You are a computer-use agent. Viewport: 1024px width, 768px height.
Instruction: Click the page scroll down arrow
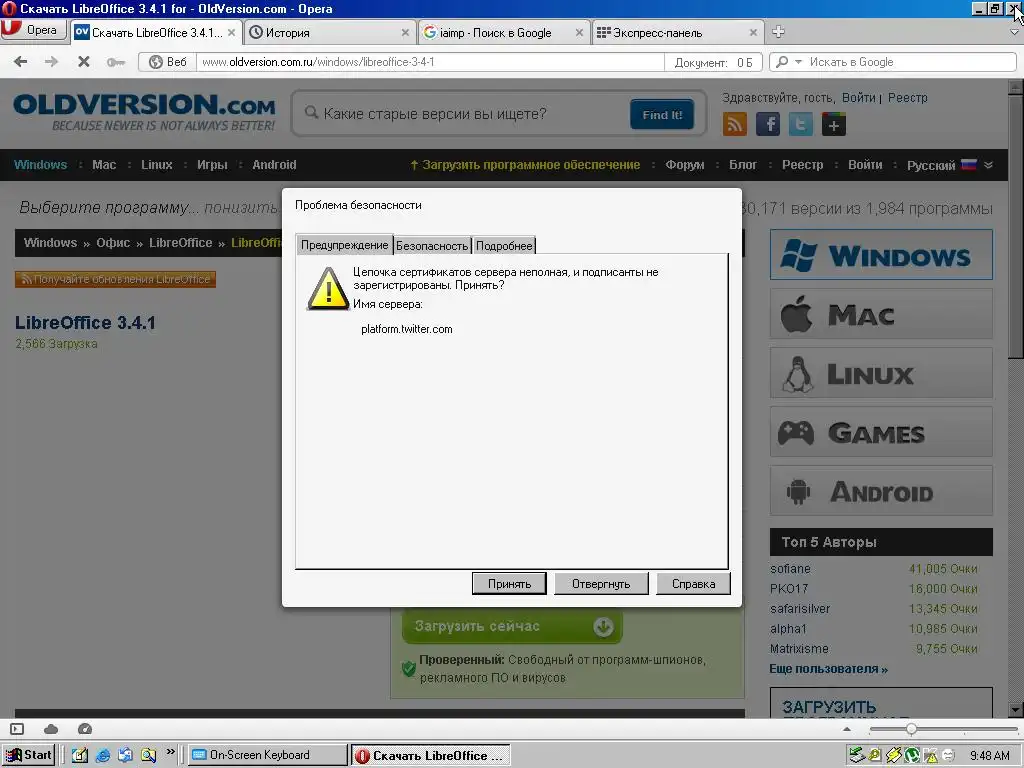1016,709
